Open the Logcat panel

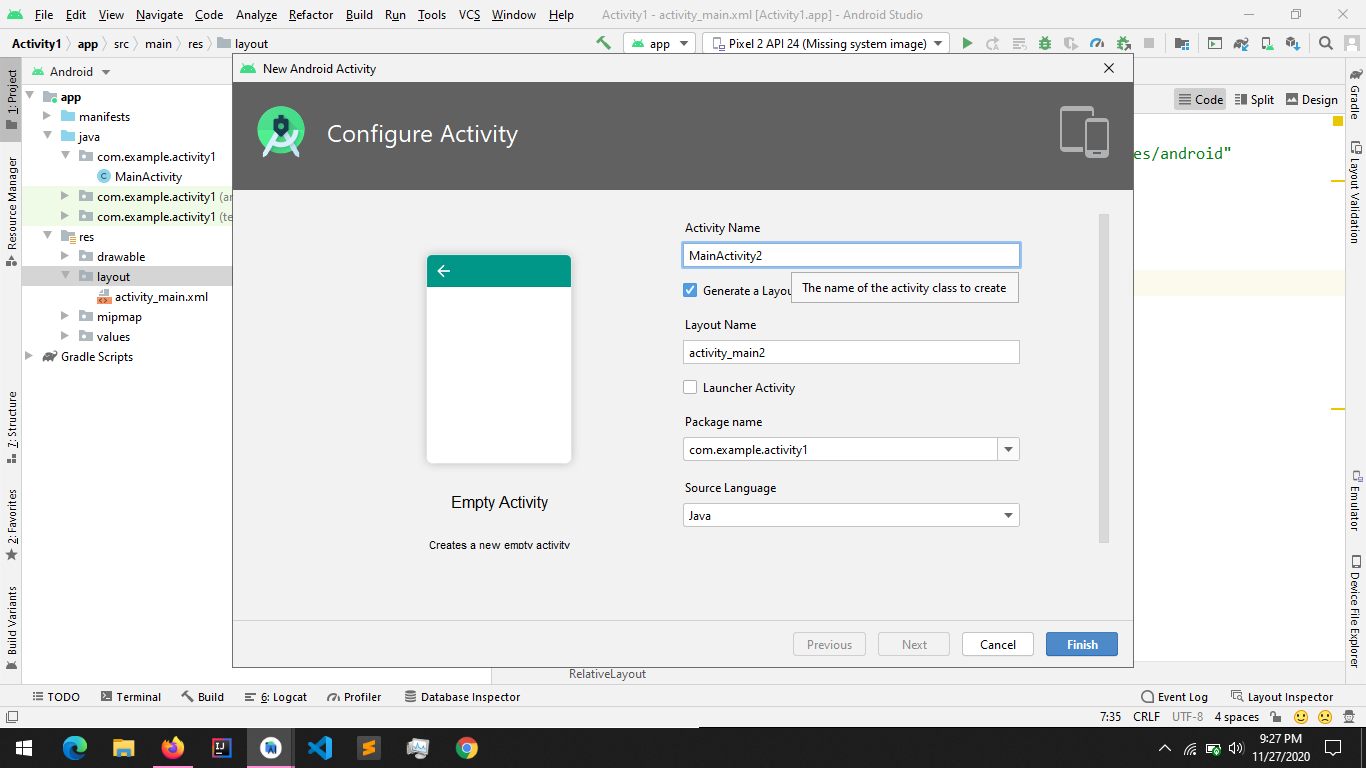[275, 696]
